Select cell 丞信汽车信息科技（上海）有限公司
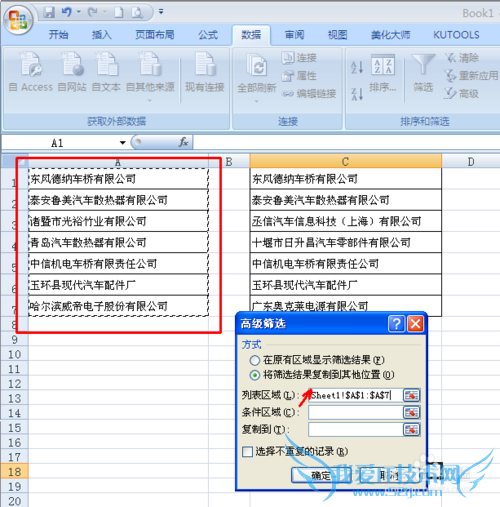Image resolution: width=500 pixels, height=507 pixels. click(x=346, y=221)
